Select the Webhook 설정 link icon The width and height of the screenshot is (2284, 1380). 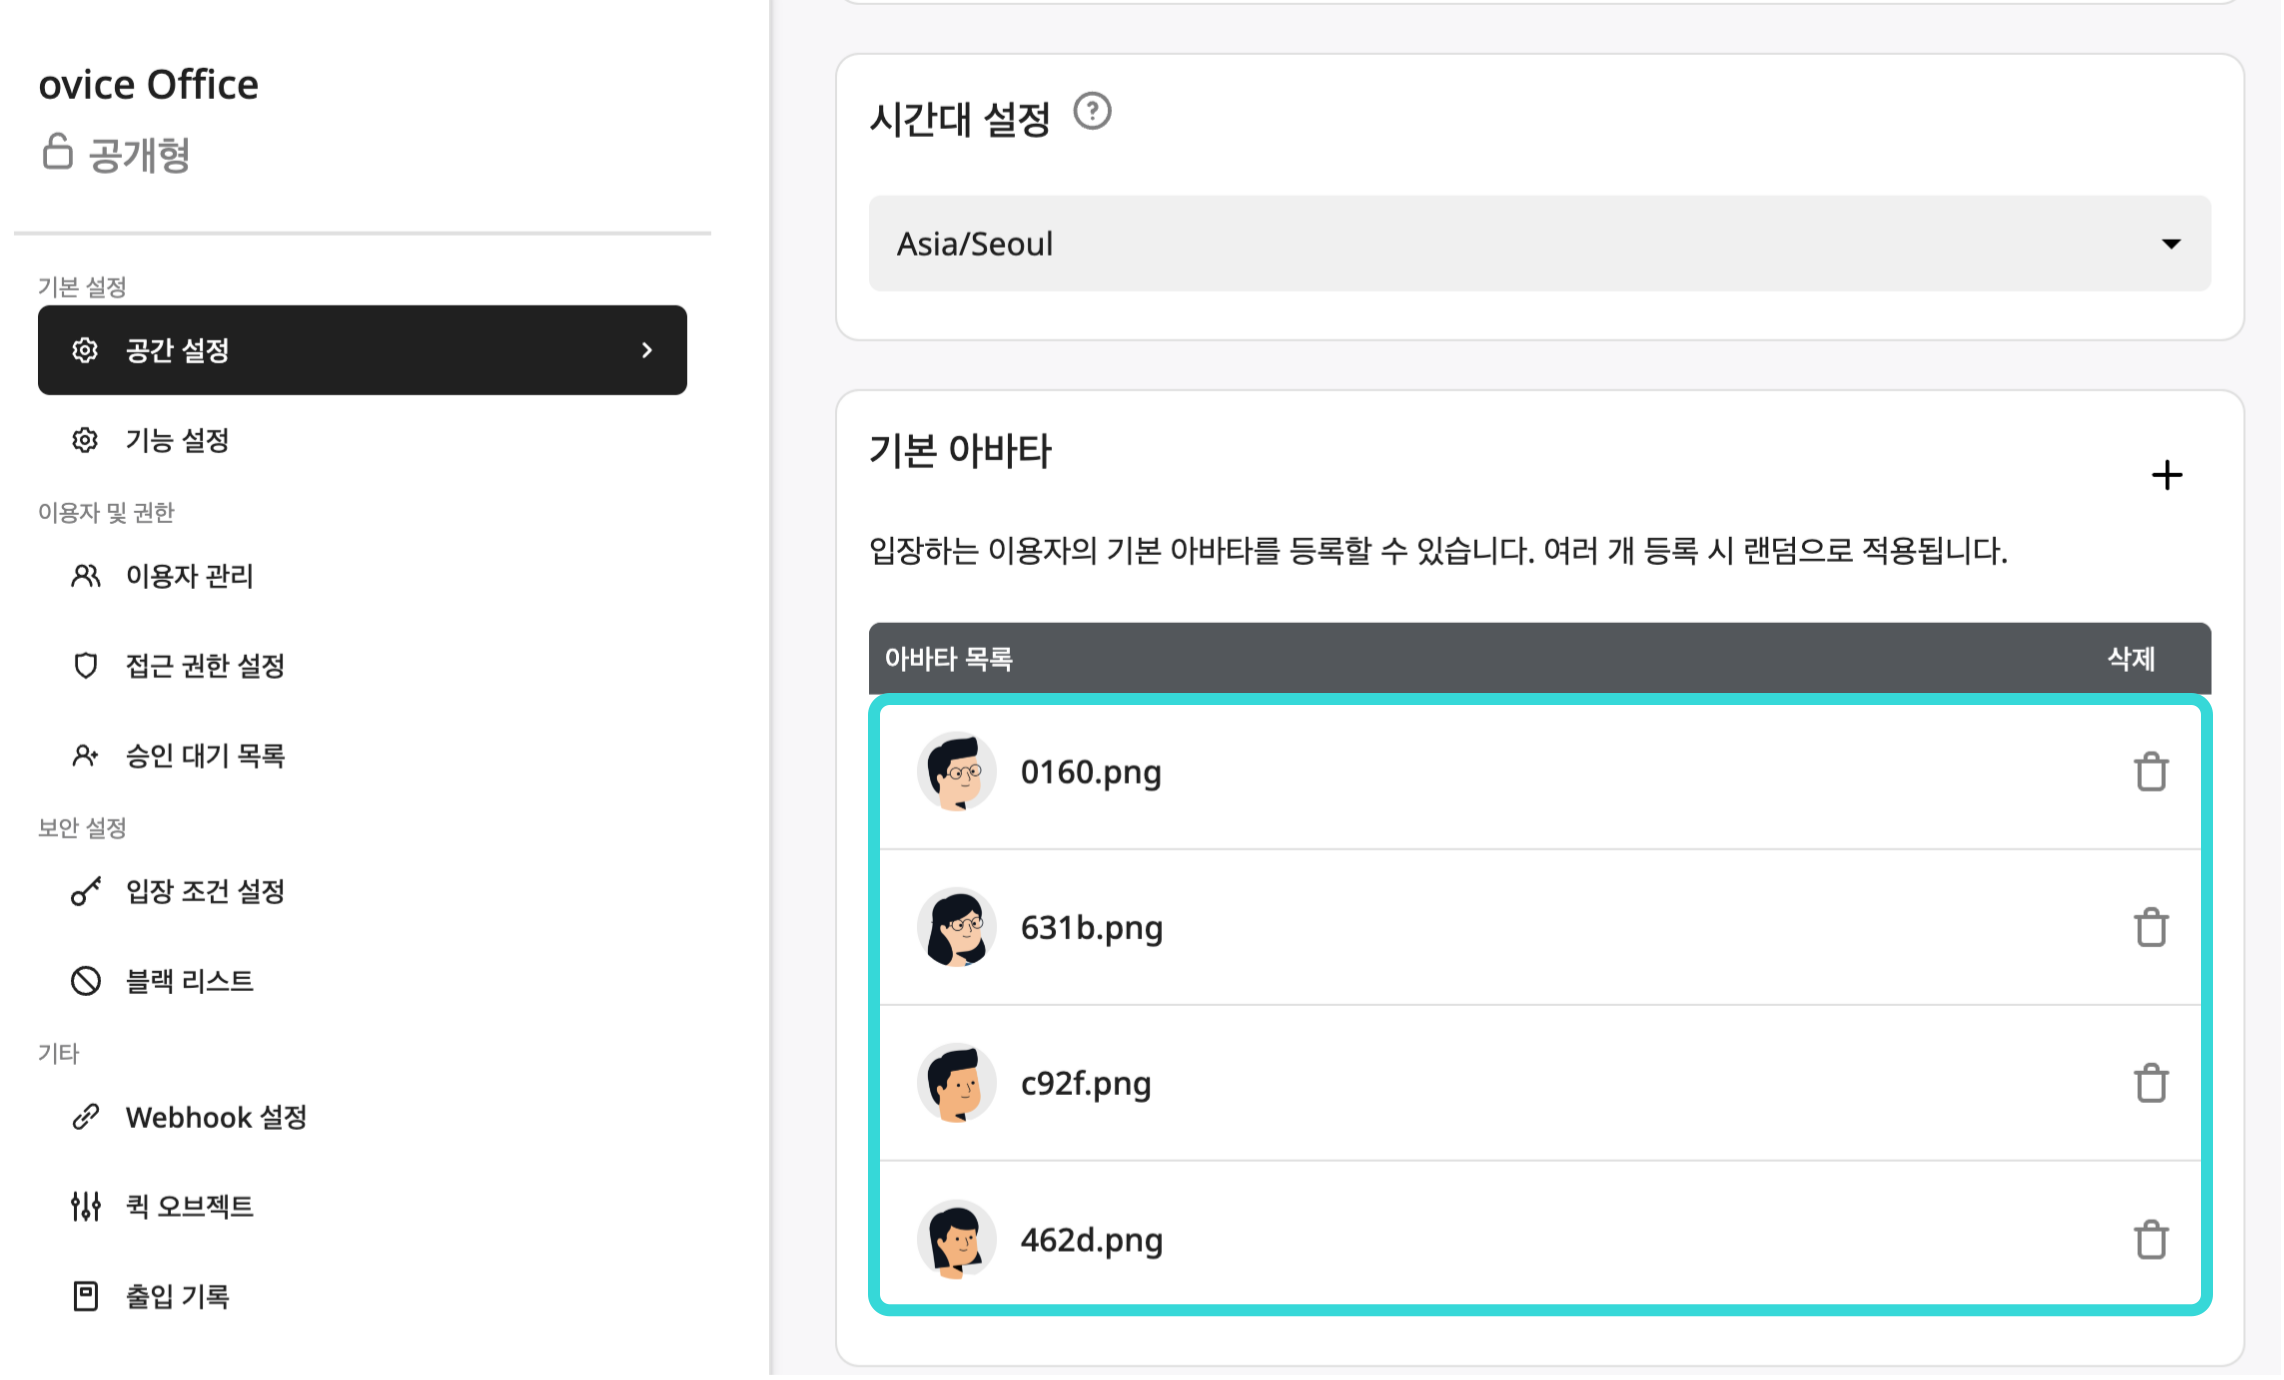(x=86, y=1117)
